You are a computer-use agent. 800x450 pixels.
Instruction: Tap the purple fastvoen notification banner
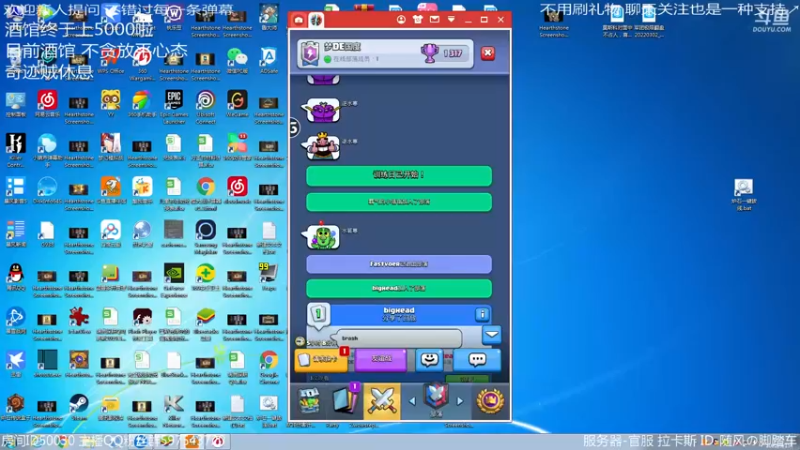pos(399,264)
